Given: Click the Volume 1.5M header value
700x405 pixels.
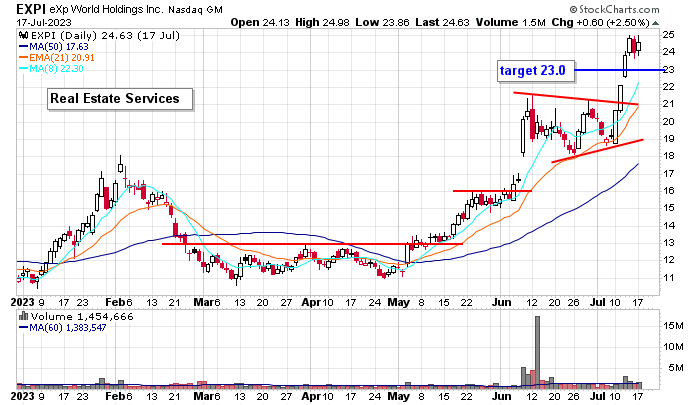Looking at the screenshot, I should 510,22.
